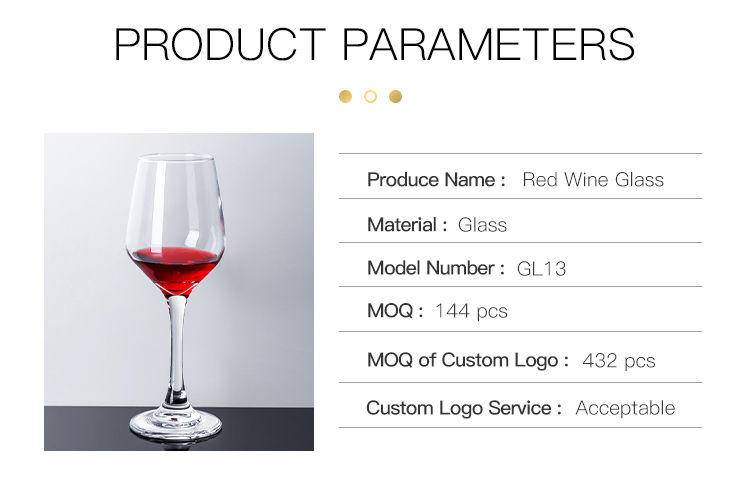Viewport: 750px width, 482px height.
Task: Click the Red Wine Glass value
Action: click(593, 180)
